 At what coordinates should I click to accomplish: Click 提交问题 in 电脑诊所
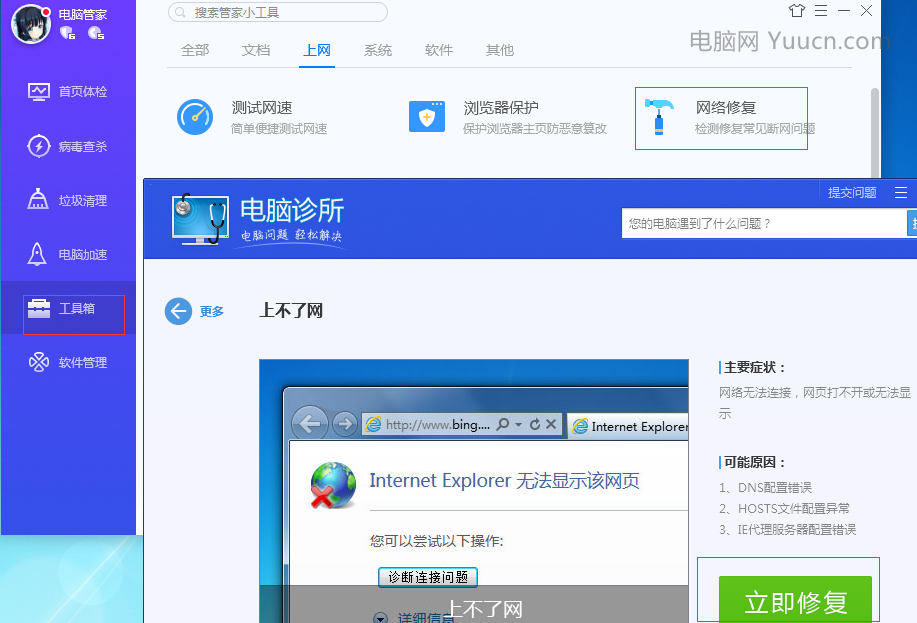coord(852,192)
